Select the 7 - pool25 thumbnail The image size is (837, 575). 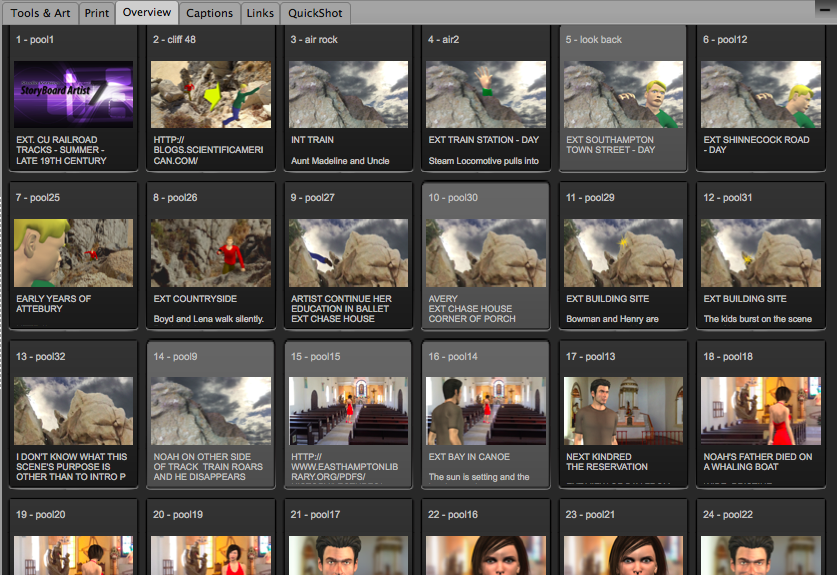(74, 253)
